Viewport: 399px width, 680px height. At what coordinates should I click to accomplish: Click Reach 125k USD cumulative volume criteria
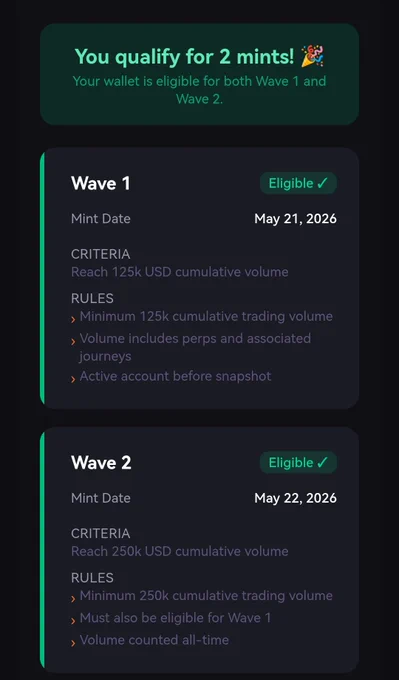pos(180,272)
